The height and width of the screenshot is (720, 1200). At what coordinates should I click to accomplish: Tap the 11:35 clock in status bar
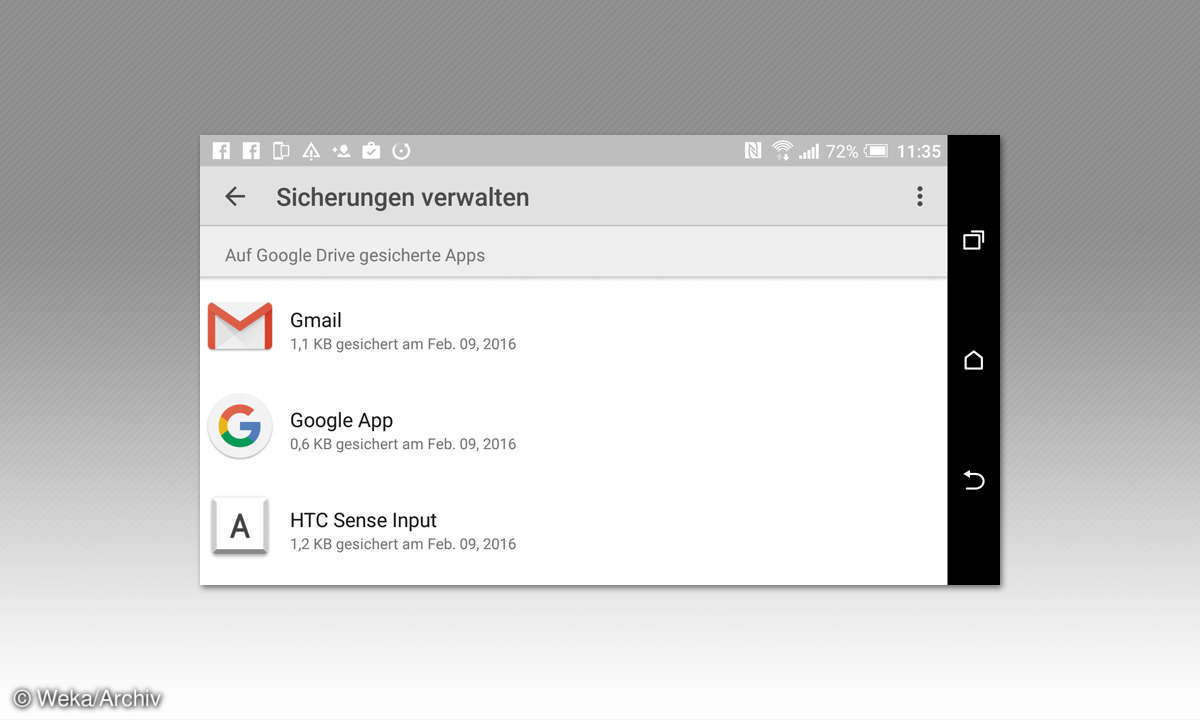[x=918, y=151]
